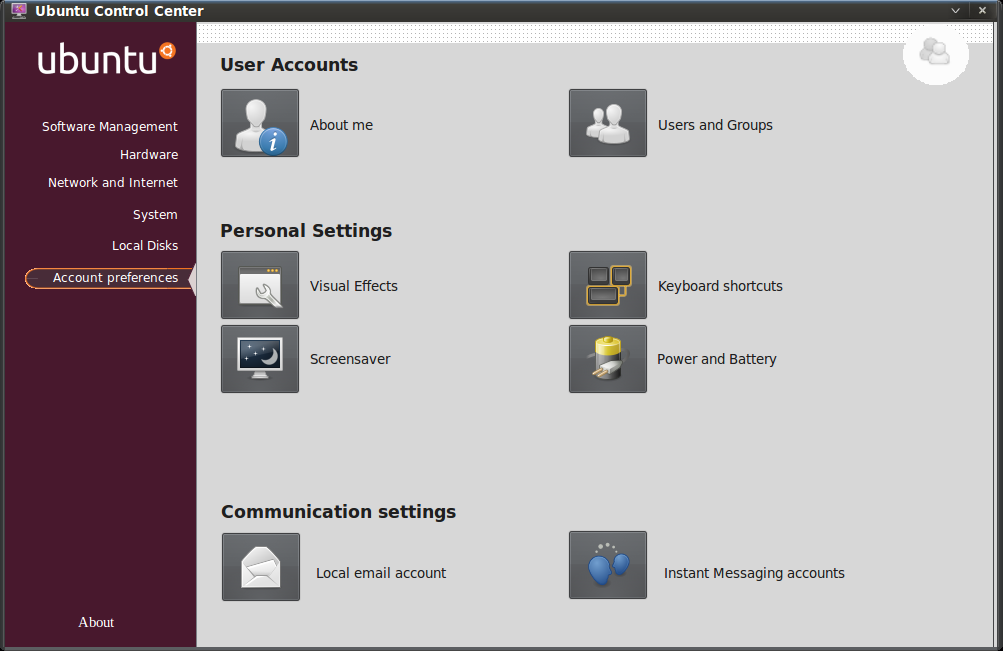Click the User Accounts section heading
Viewport: 1003px width, 651px height.
pyautogui.click(x=287, y=64)
